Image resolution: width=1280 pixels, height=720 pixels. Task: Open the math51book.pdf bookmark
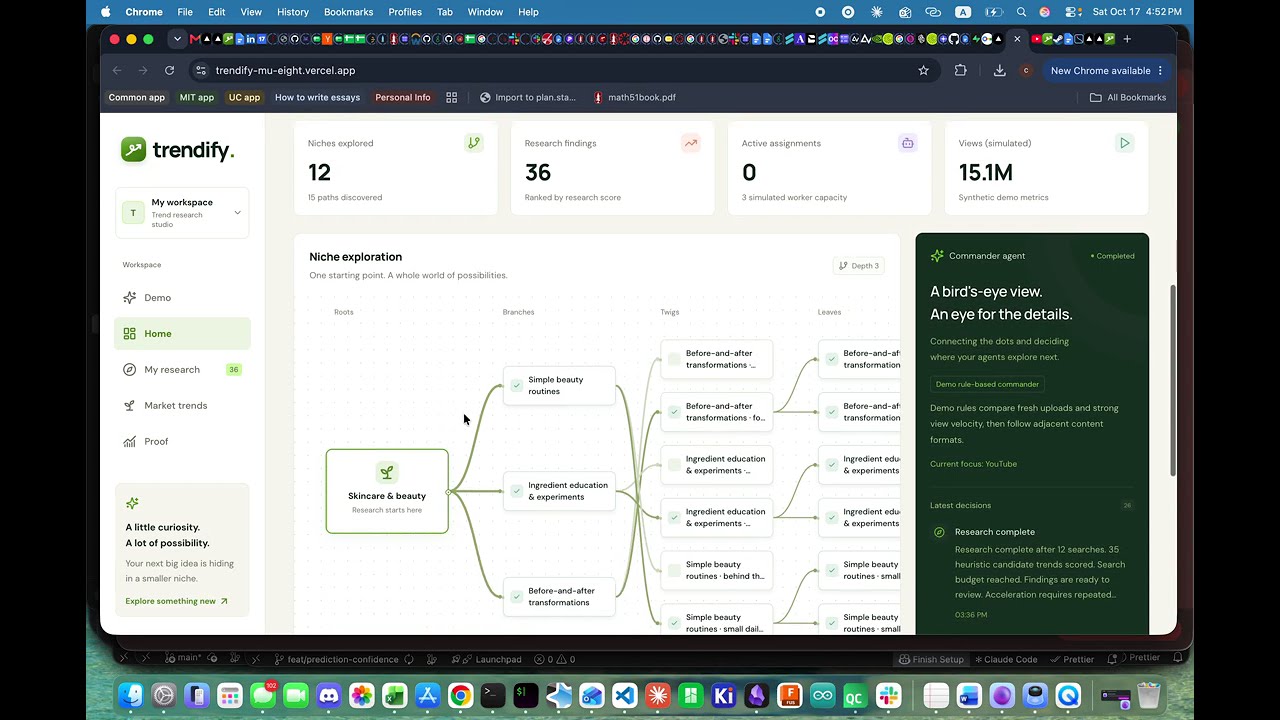coord(634,97)
